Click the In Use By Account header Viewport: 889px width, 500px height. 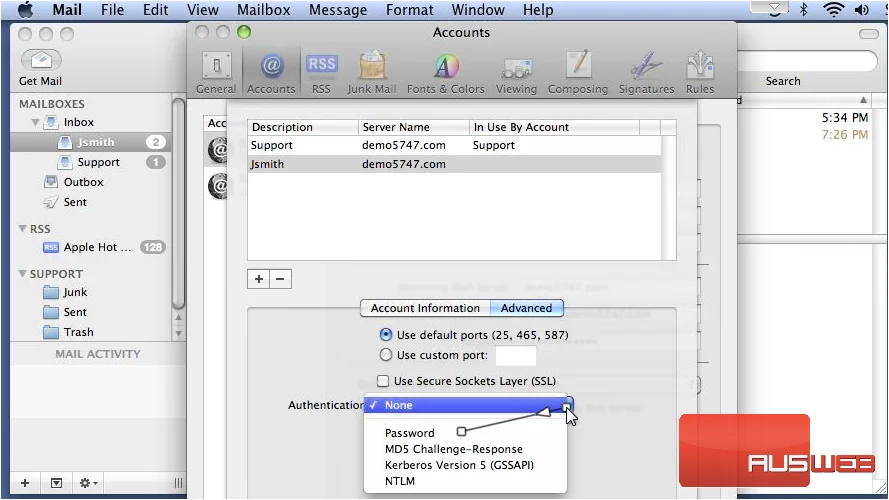(x=554, y=127)
